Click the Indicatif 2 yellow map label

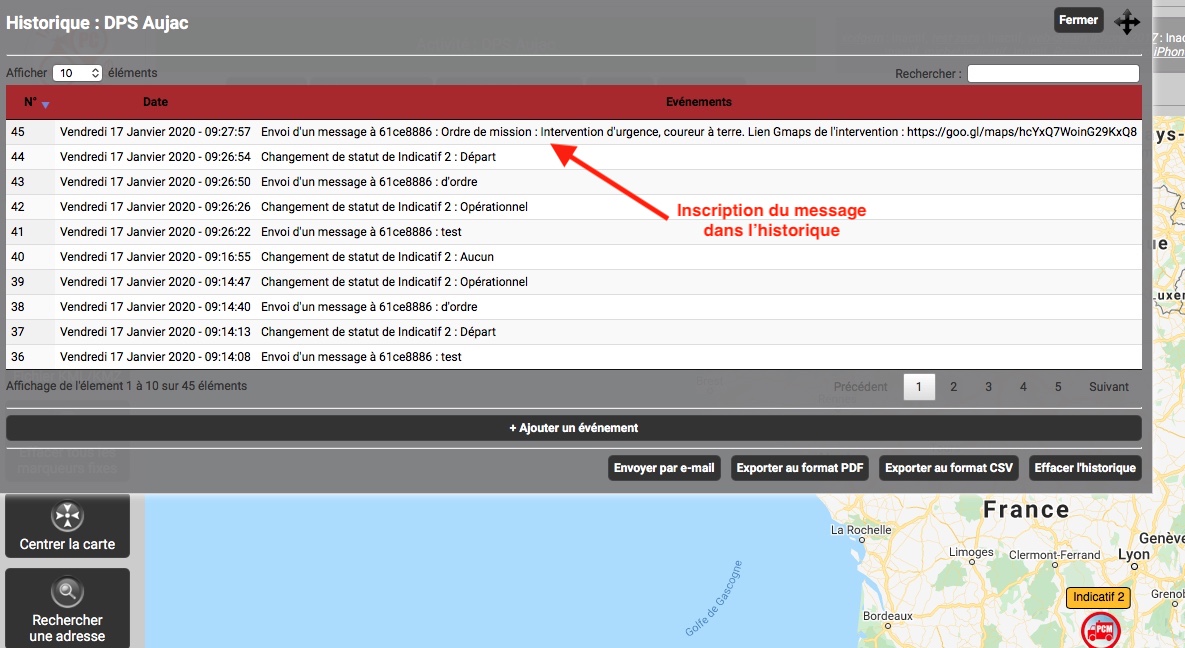coord(1099,597)
